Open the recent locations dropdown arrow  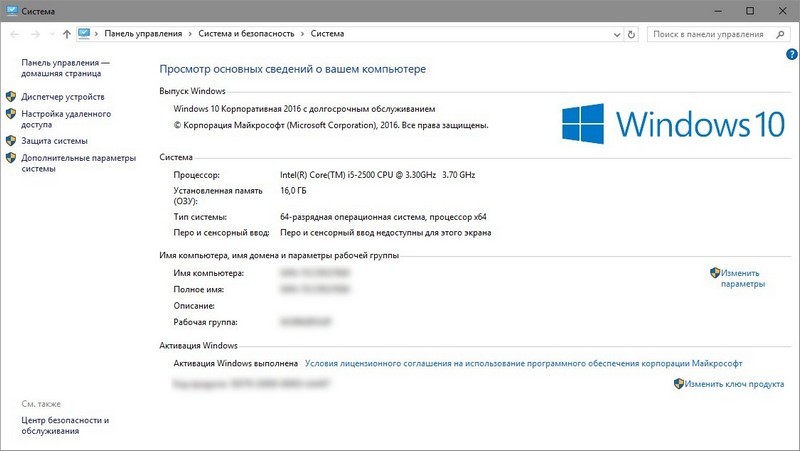coord(52,34)
